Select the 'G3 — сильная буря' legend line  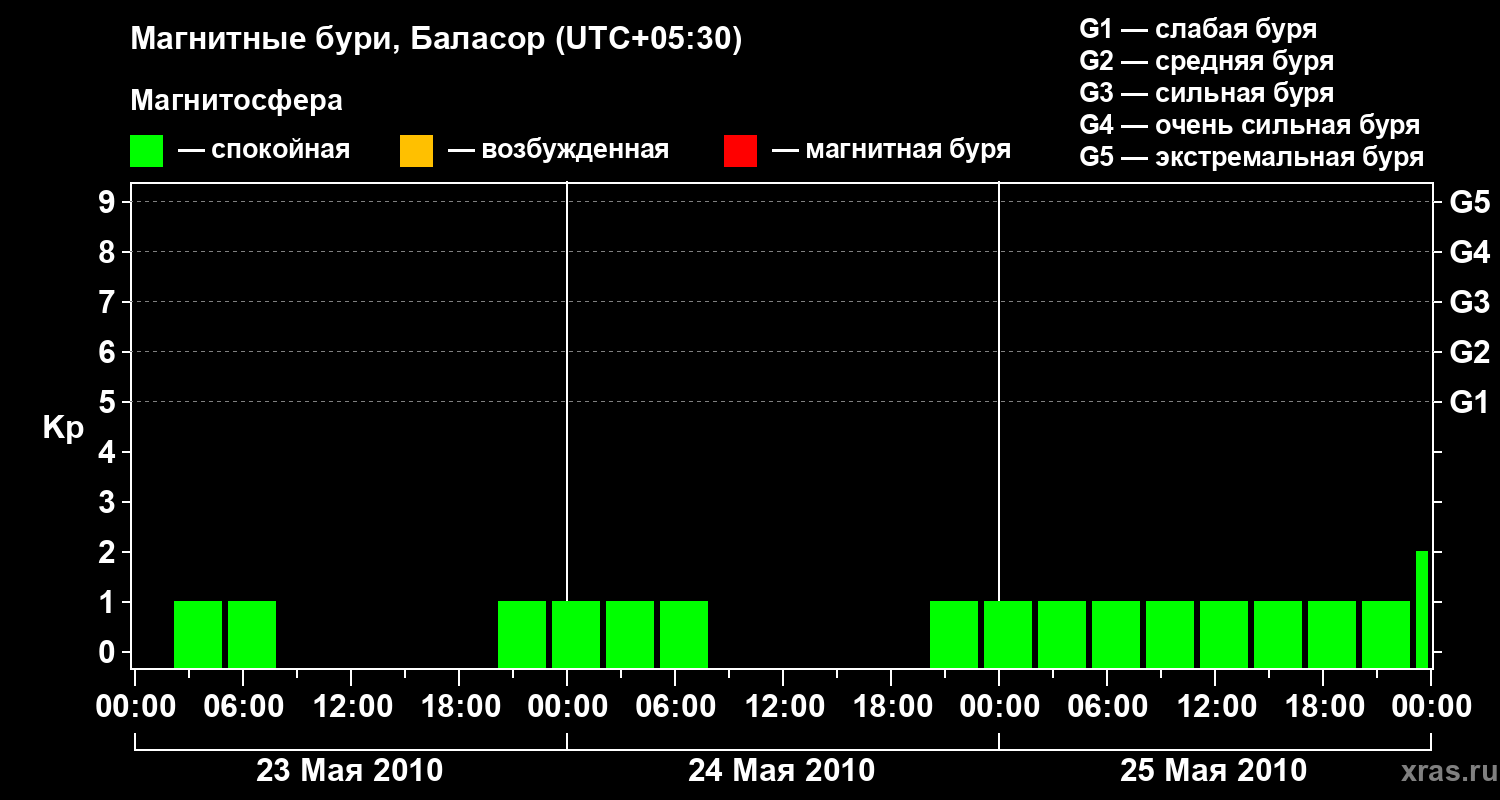click(1207, 93)
